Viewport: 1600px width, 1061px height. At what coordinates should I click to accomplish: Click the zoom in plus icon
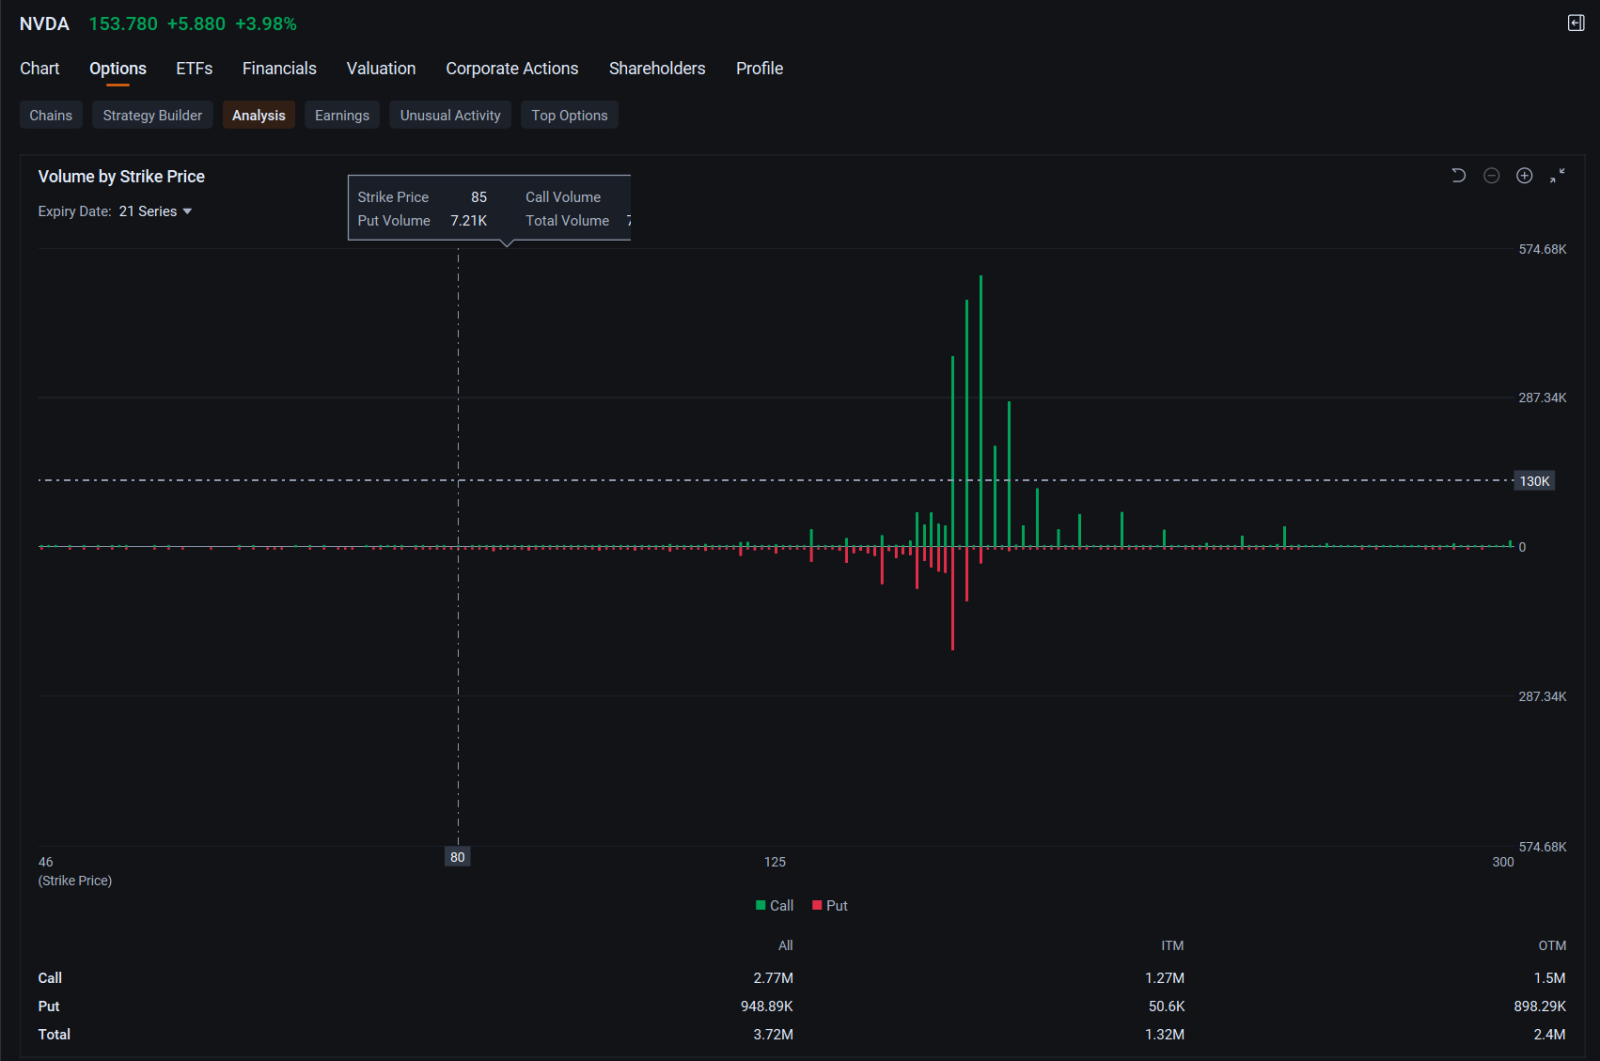point(1524,176)
